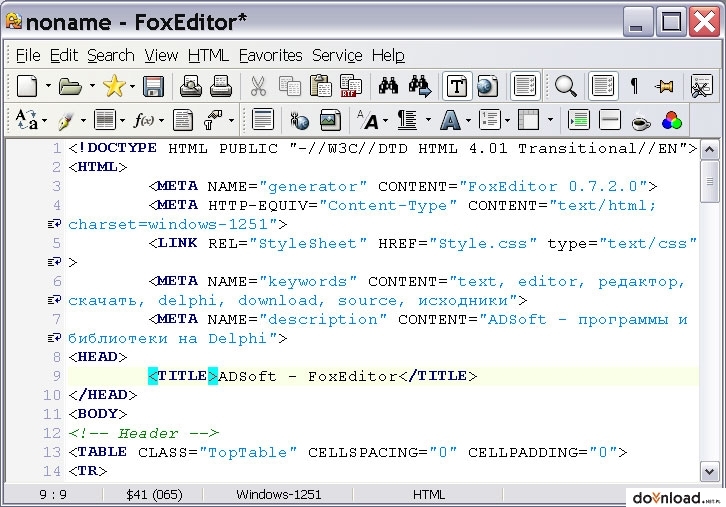Copy selection with the two-pages icon
The image size is (726, 507).
point(290,86)
